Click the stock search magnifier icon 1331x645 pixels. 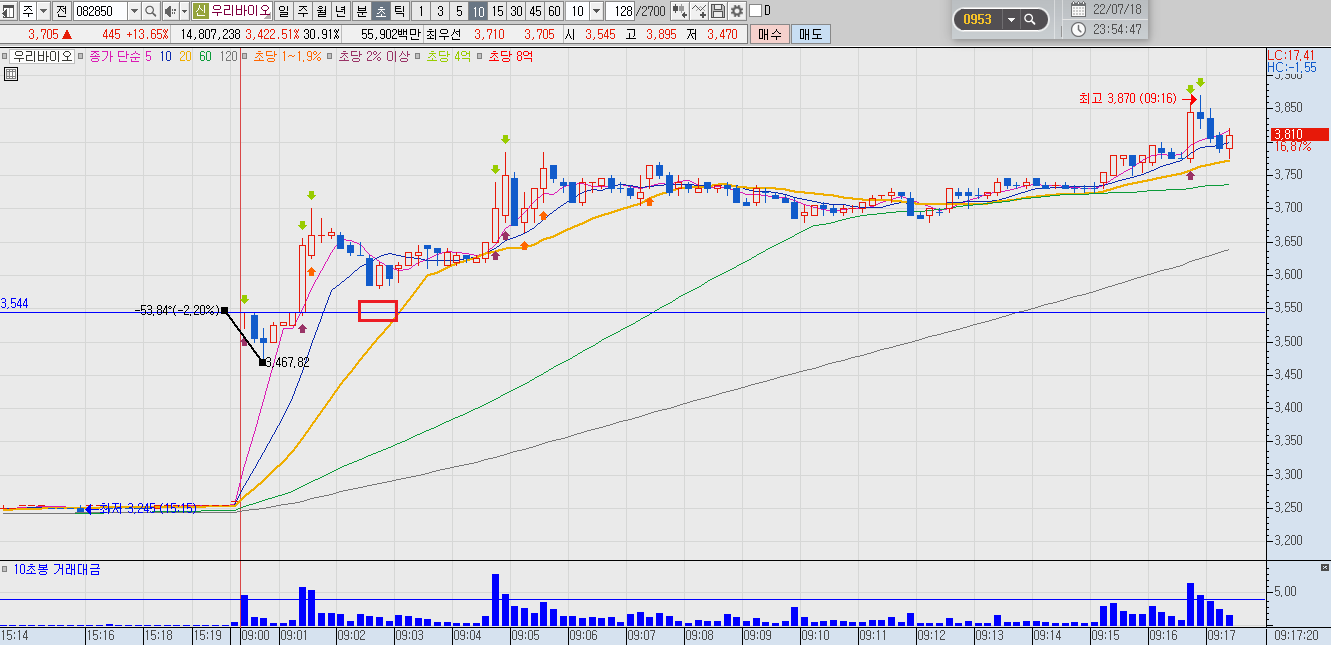tap(151, 11)
